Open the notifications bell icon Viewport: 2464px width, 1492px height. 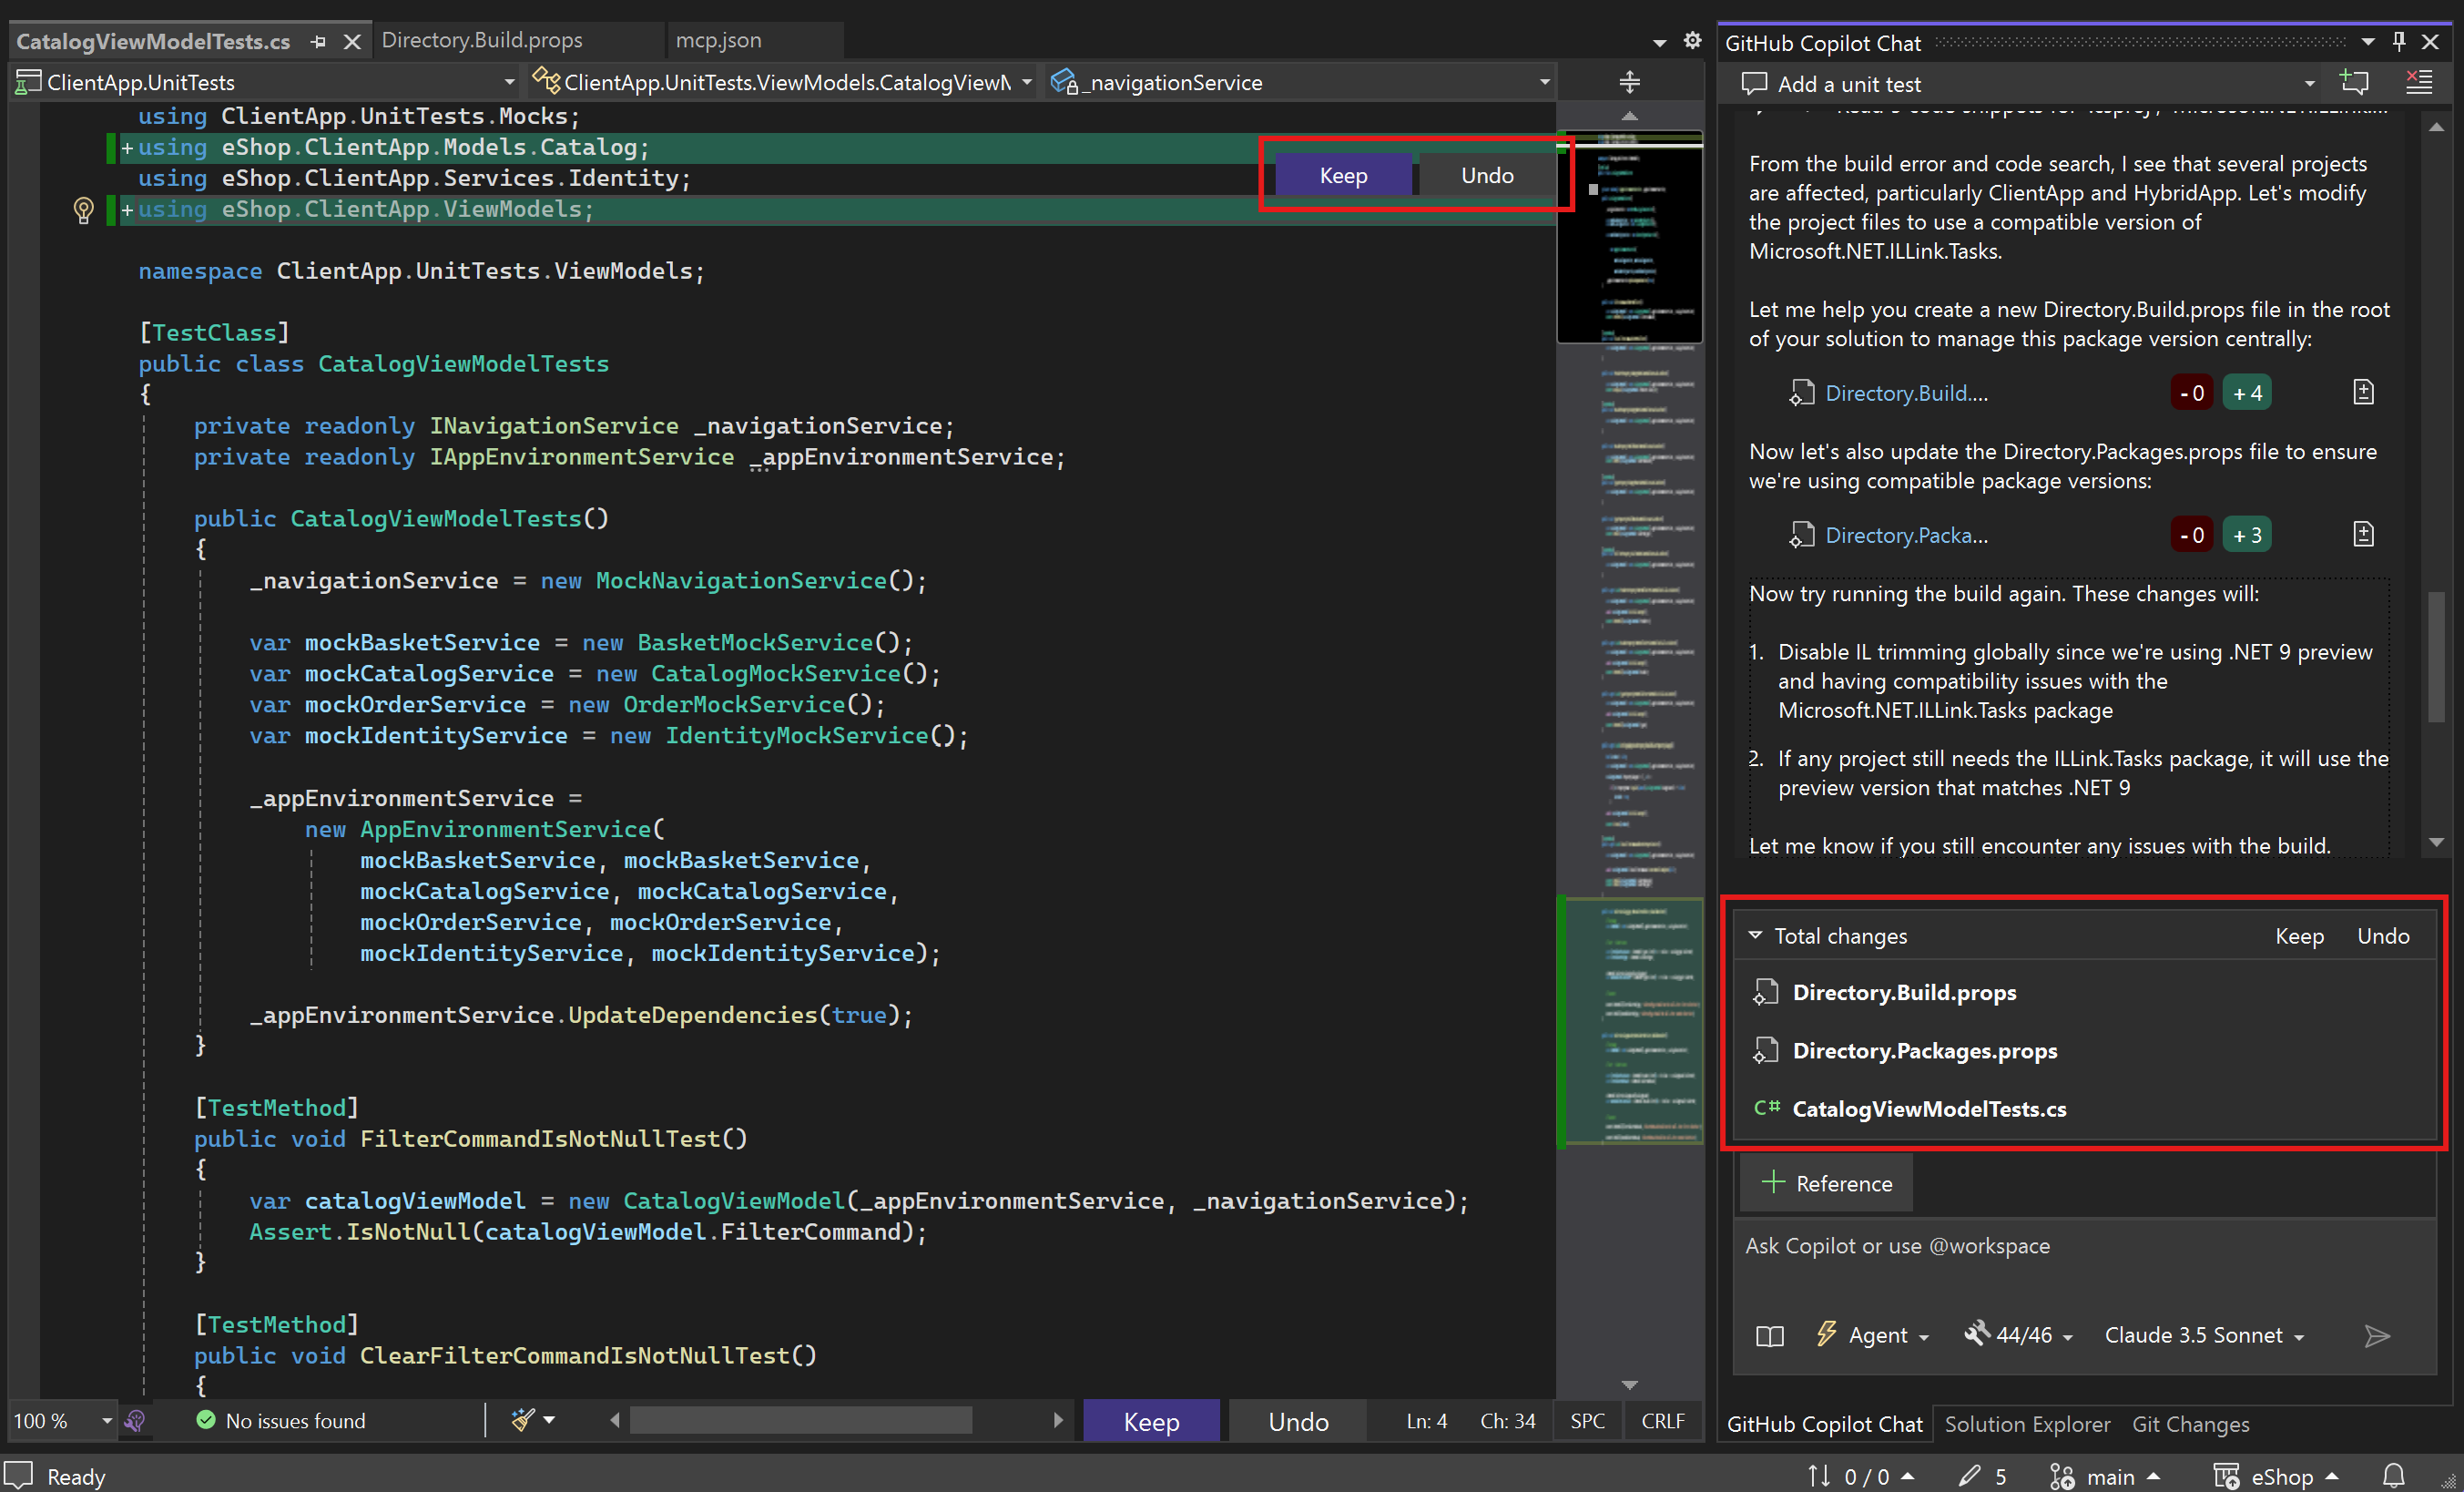[2393, 1475]
